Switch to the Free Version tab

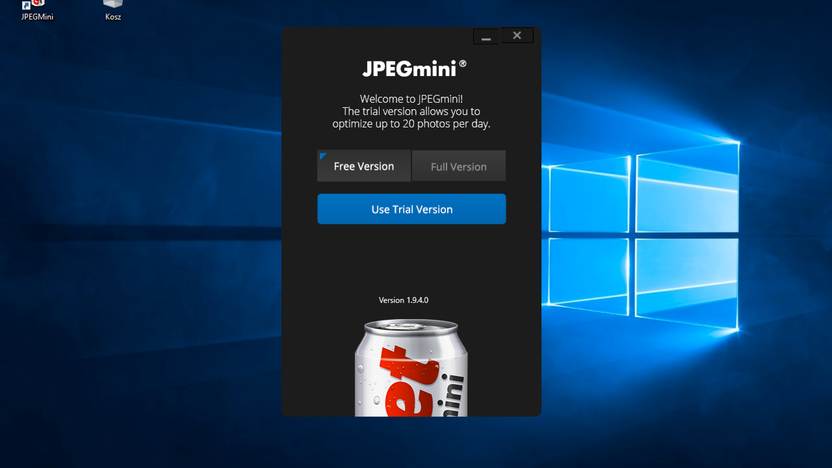(x=363, y=166)
